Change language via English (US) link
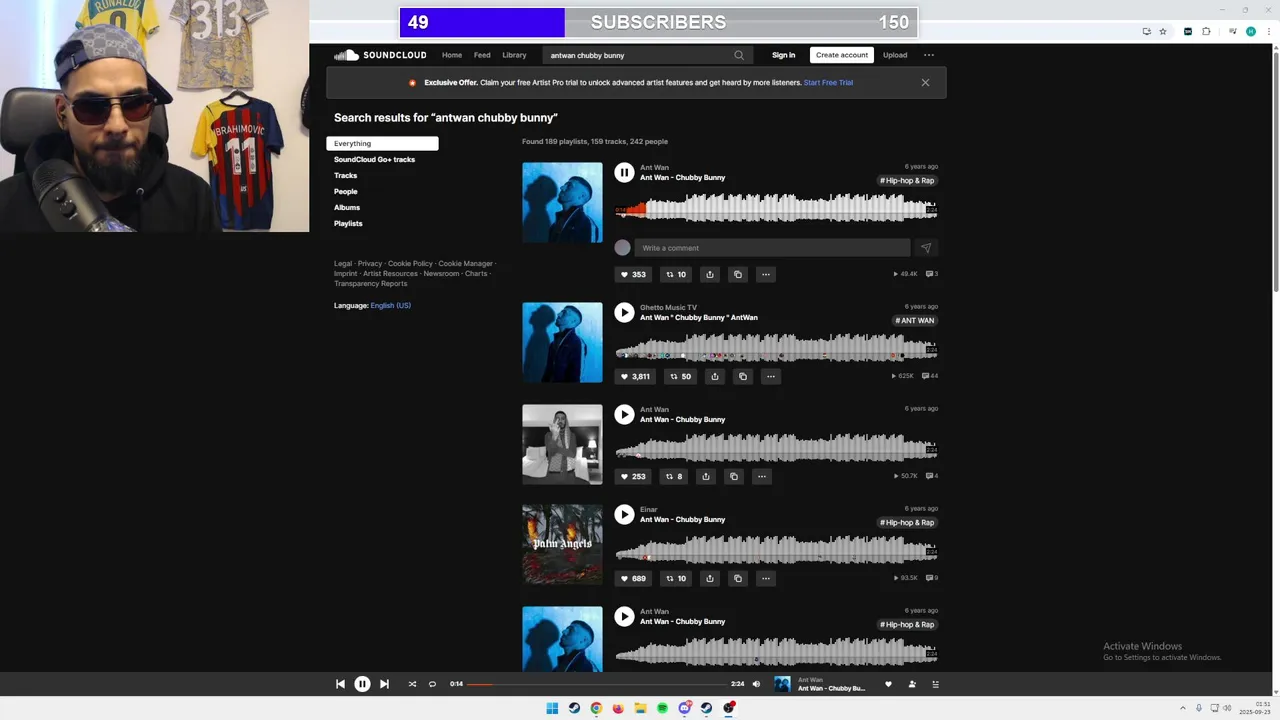 tap(390, 305)
